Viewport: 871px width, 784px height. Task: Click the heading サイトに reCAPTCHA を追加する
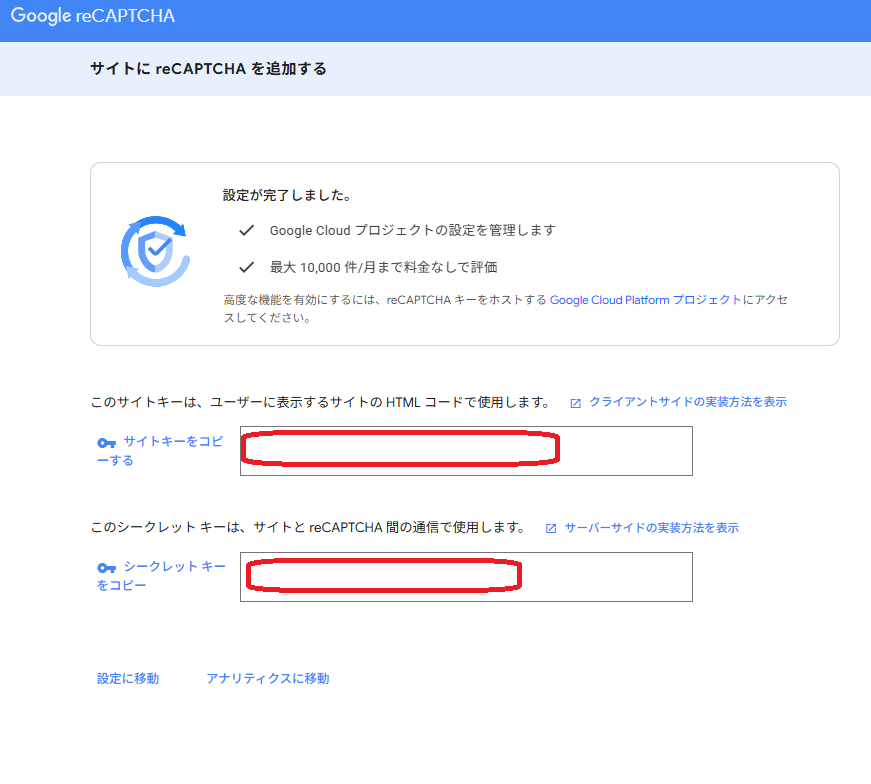[x=208, y=69]
